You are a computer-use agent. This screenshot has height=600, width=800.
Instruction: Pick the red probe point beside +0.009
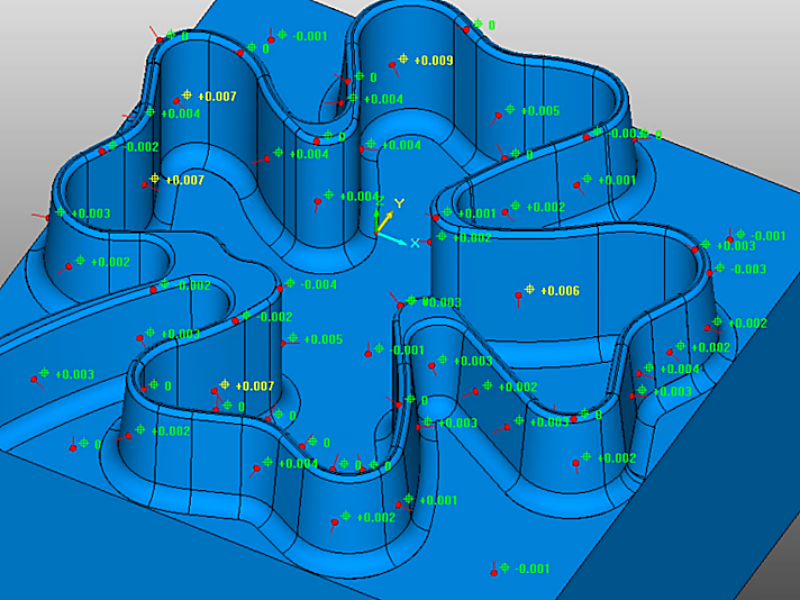pos(392,65)
